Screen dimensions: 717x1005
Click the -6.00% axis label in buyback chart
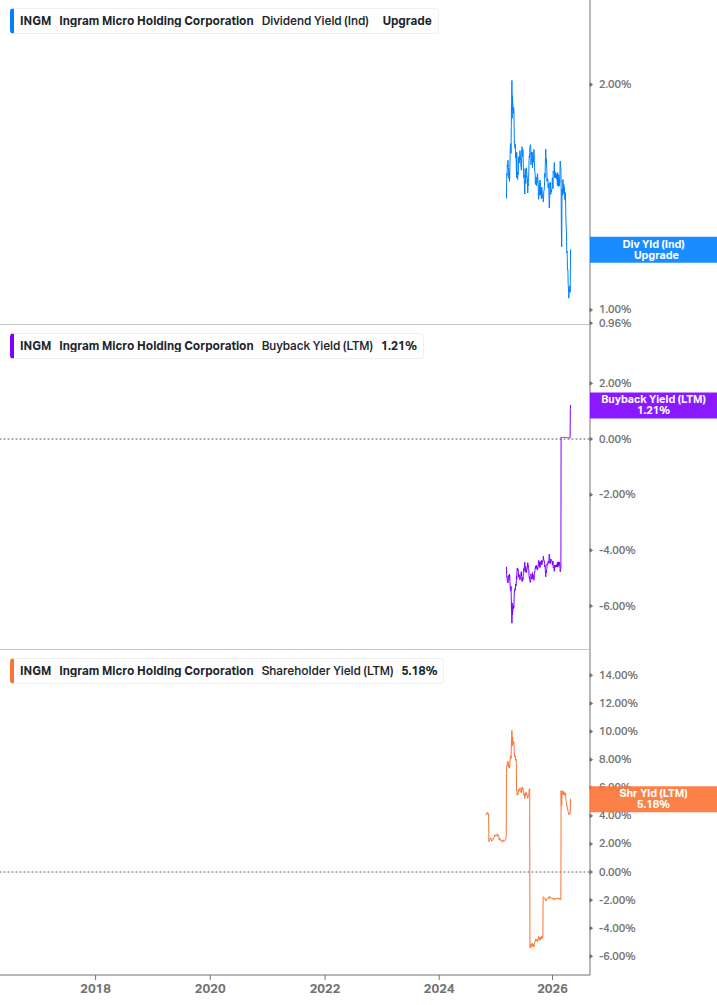(x=617, y=606)
